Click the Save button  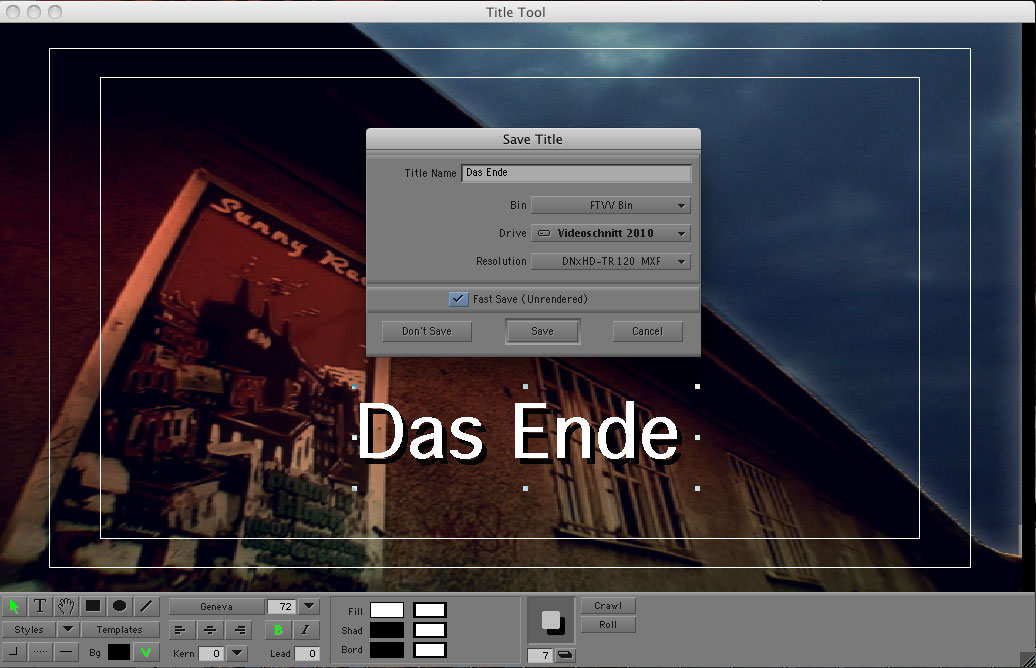click(x=542, y=331)
